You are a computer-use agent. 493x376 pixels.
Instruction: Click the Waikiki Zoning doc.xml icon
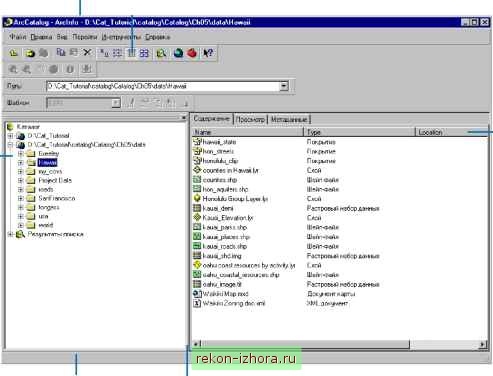(x=197, y=303)
